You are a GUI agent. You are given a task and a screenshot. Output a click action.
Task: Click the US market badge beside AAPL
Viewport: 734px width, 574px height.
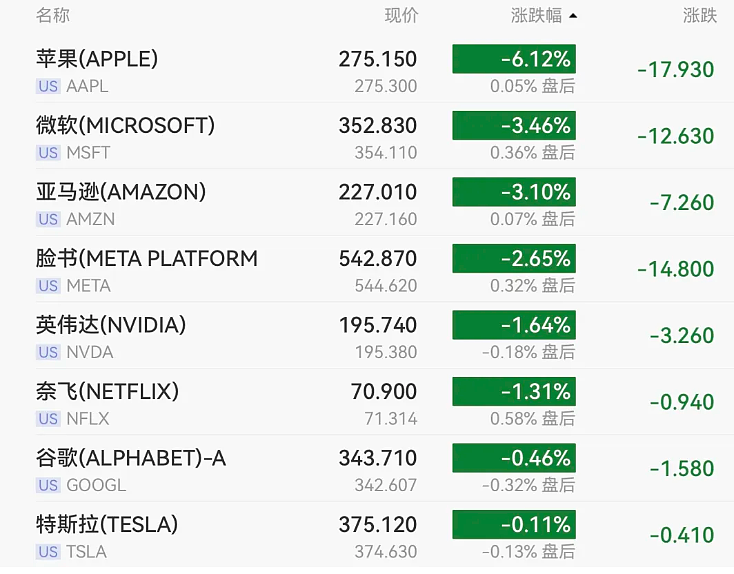(48, 86)
